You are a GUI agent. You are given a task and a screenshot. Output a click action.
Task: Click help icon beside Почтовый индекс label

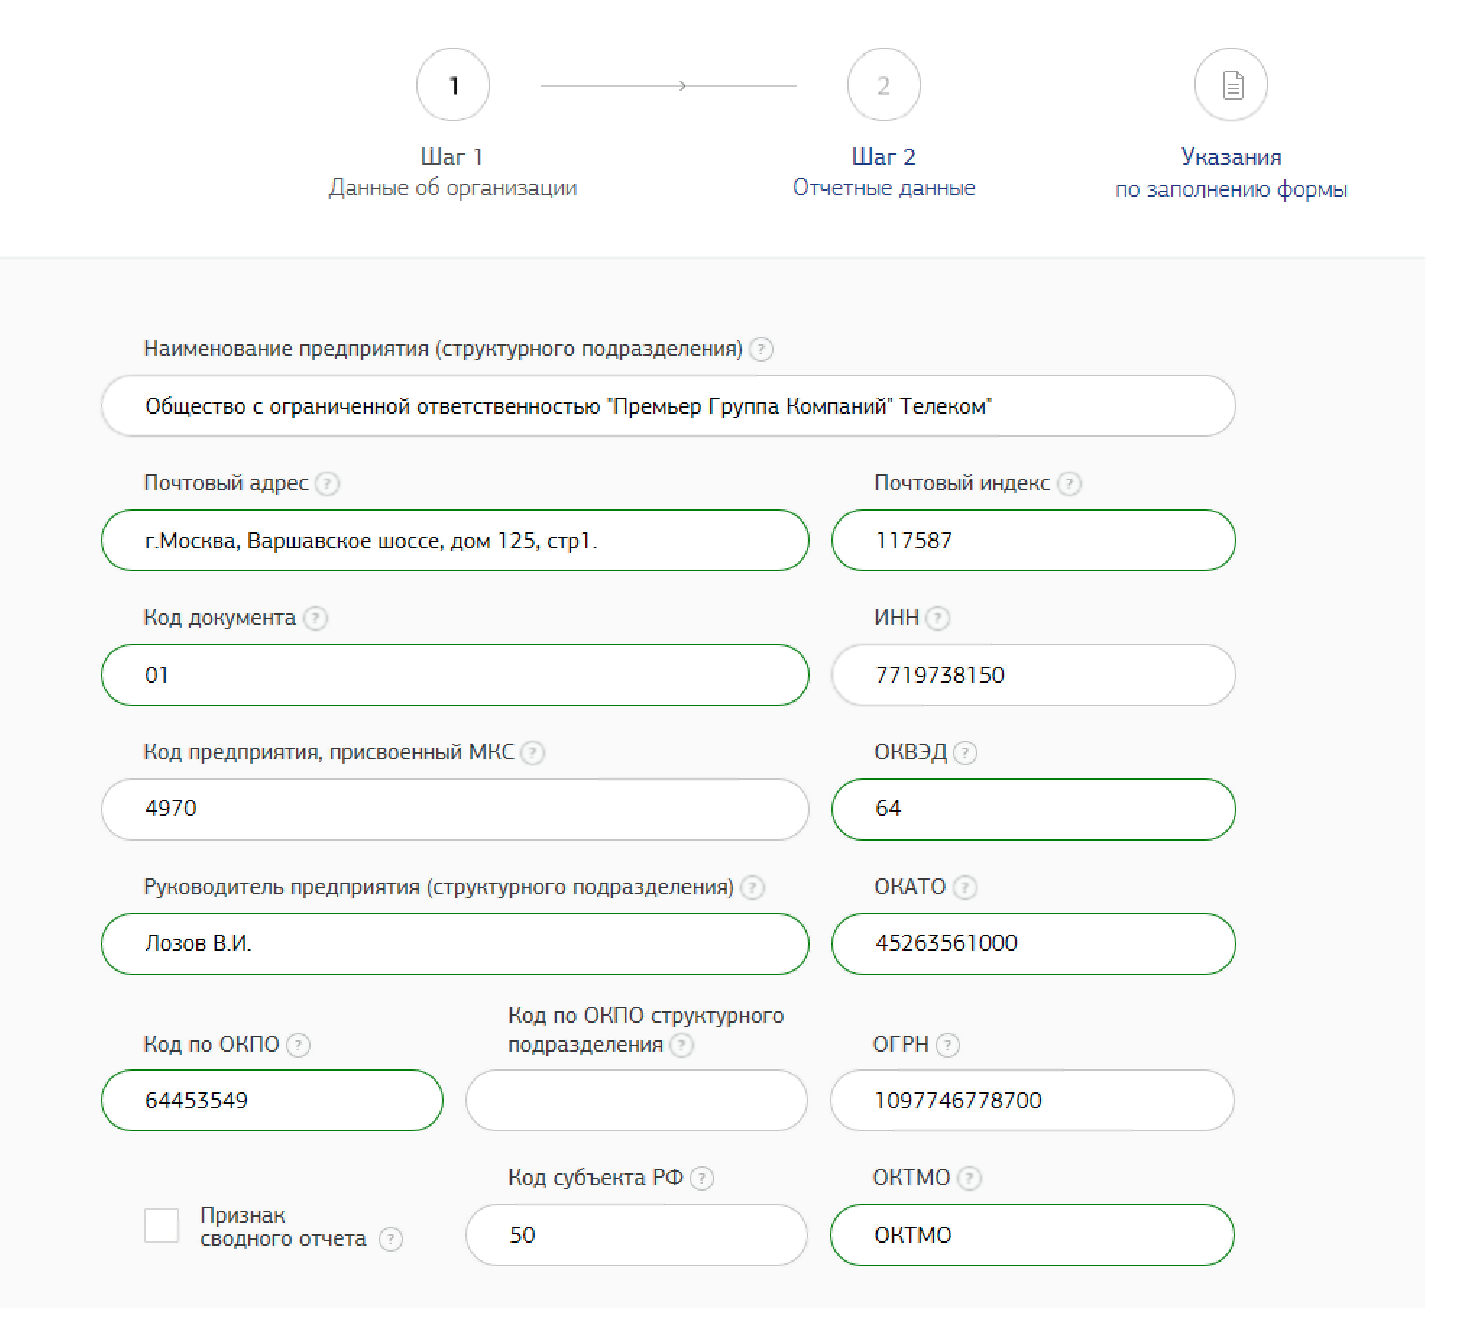(x=1070, y=484)
